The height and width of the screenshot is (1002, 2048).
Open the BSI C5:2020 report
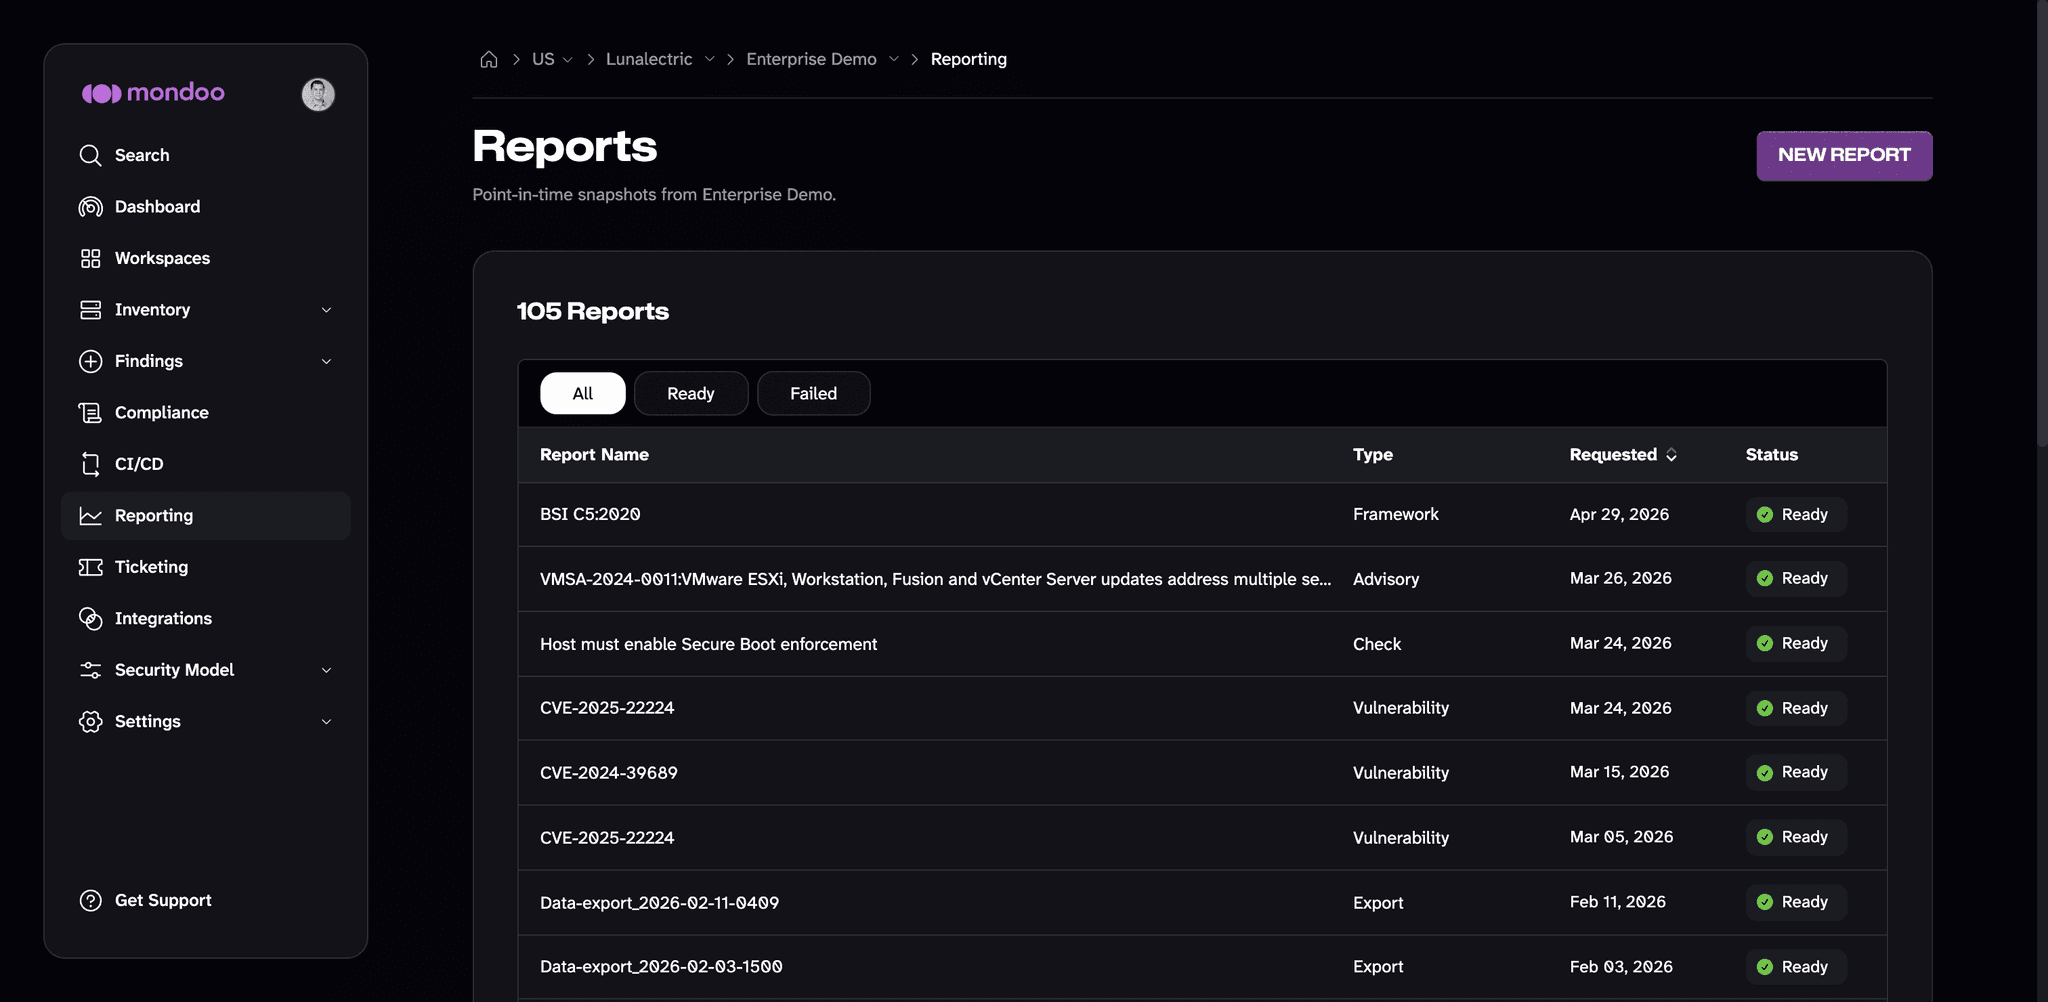pyautogui.click(x=590, y=514)
